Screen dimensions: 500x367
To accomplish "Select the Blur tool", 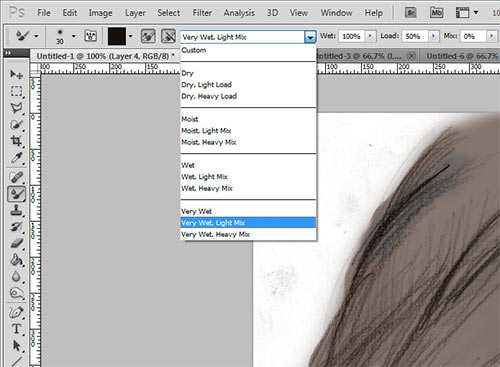I will pos(16,276).
